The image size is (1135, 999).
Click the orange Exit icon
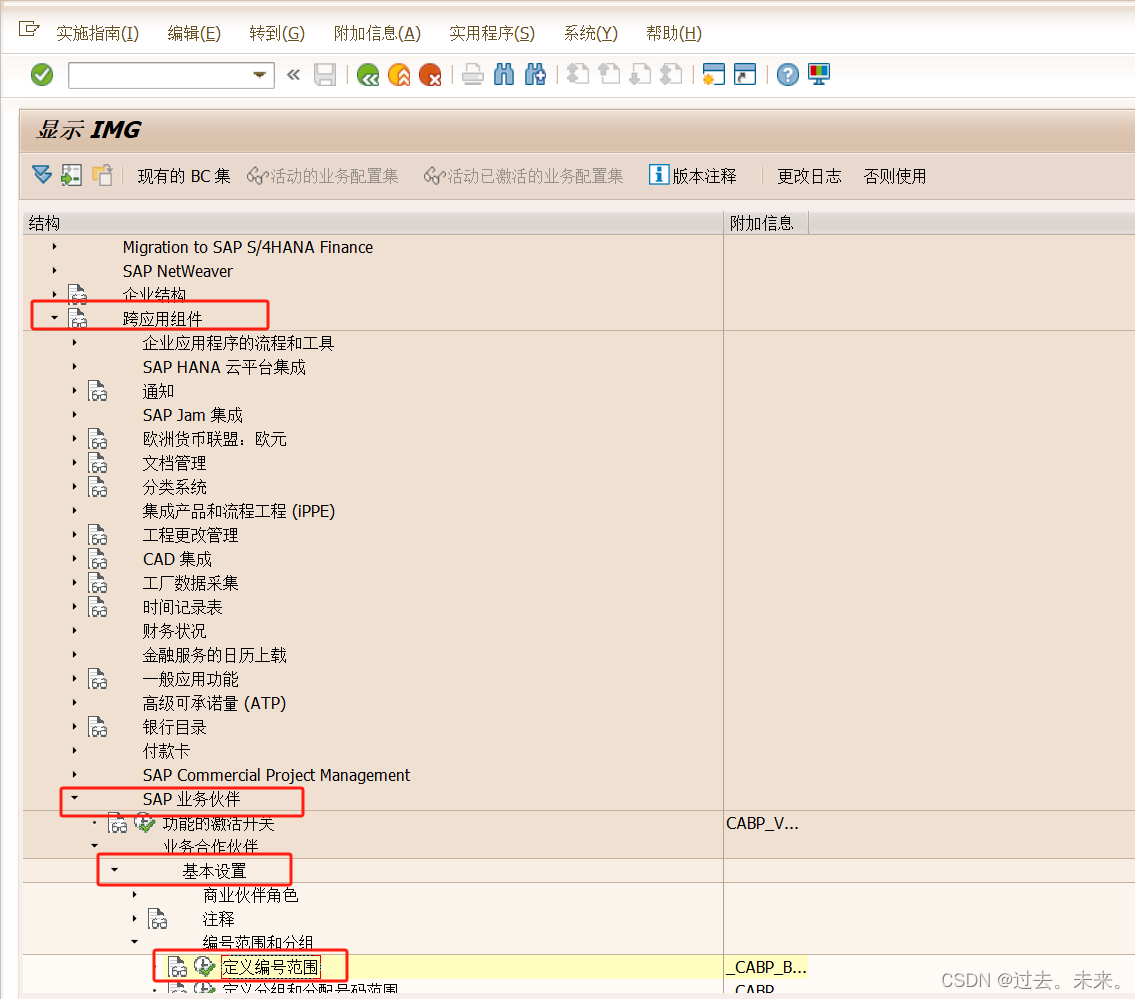point(399,75)
